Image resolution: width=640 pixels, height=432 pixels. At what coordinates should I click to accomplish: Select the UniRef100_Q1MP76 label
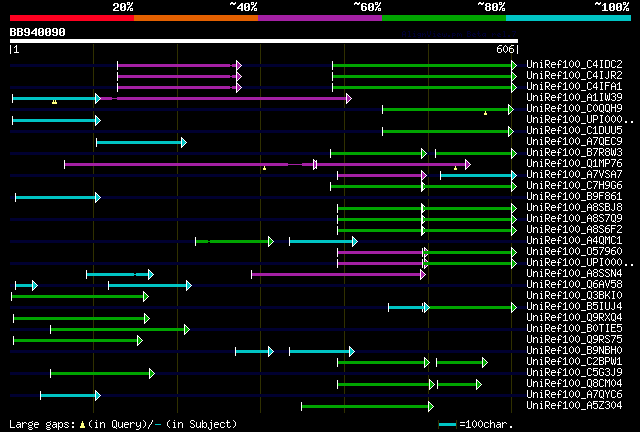coord(574,163)
